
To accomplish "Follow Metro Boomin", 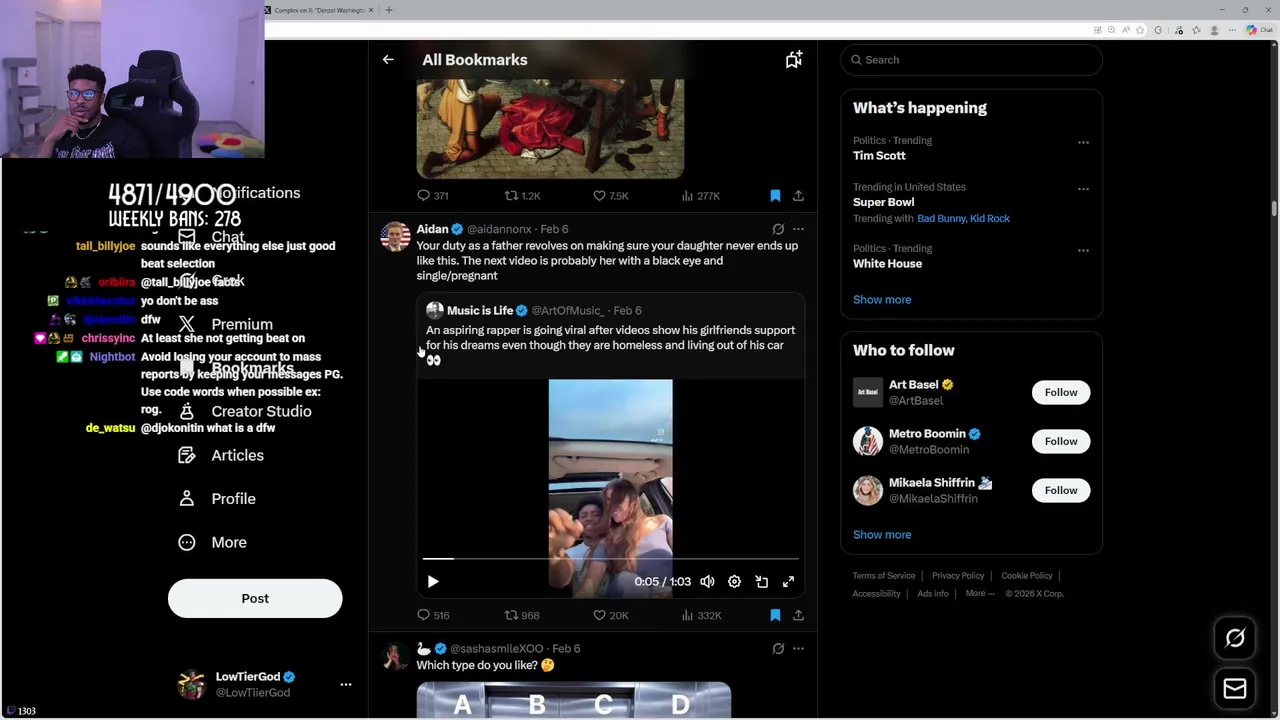I will pos(1061,441).
